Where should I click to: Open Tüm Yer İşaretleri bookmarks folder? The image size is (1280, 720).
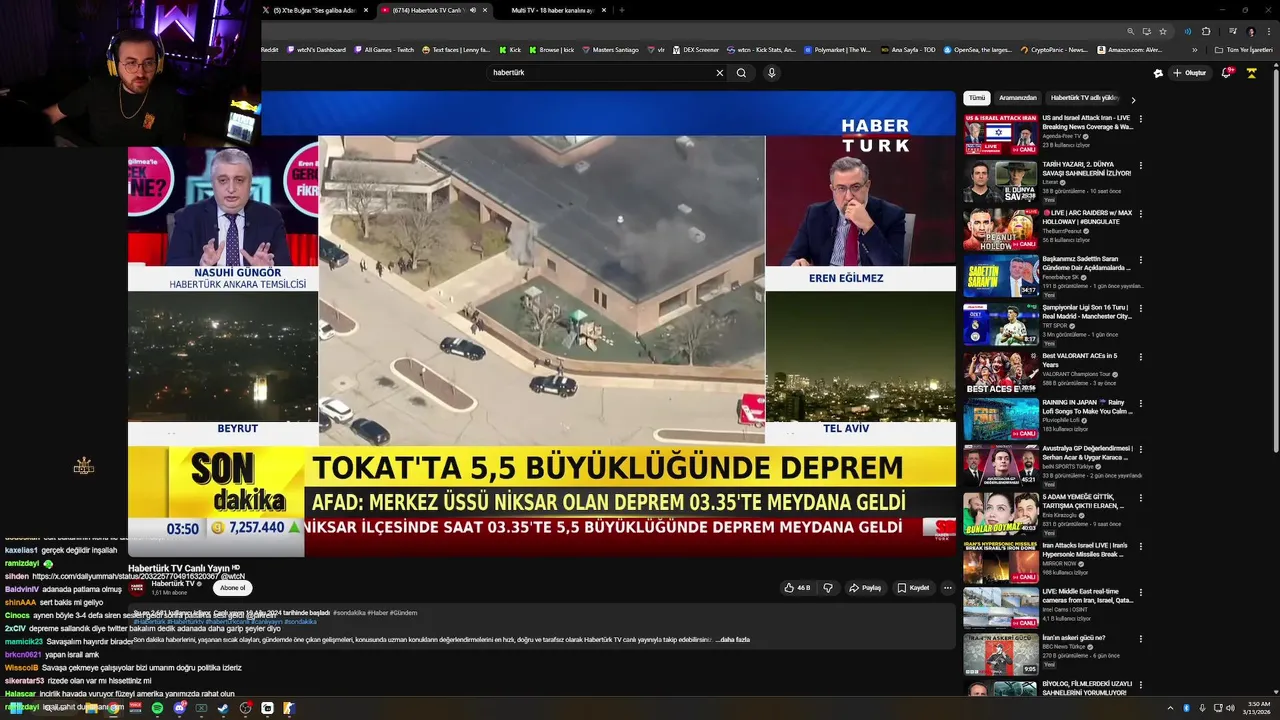click(x=1244, y=50)
